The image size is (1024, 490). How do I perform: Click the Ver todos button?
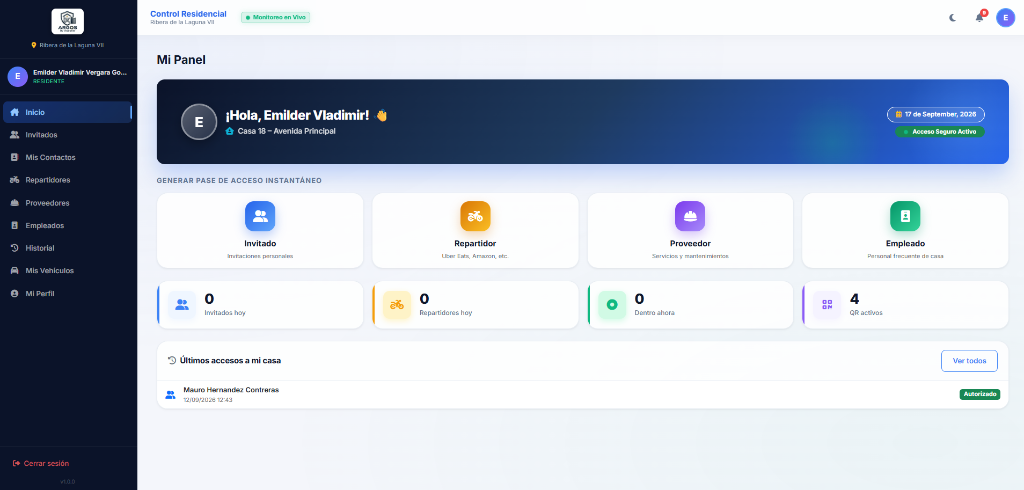coord(969,361)
